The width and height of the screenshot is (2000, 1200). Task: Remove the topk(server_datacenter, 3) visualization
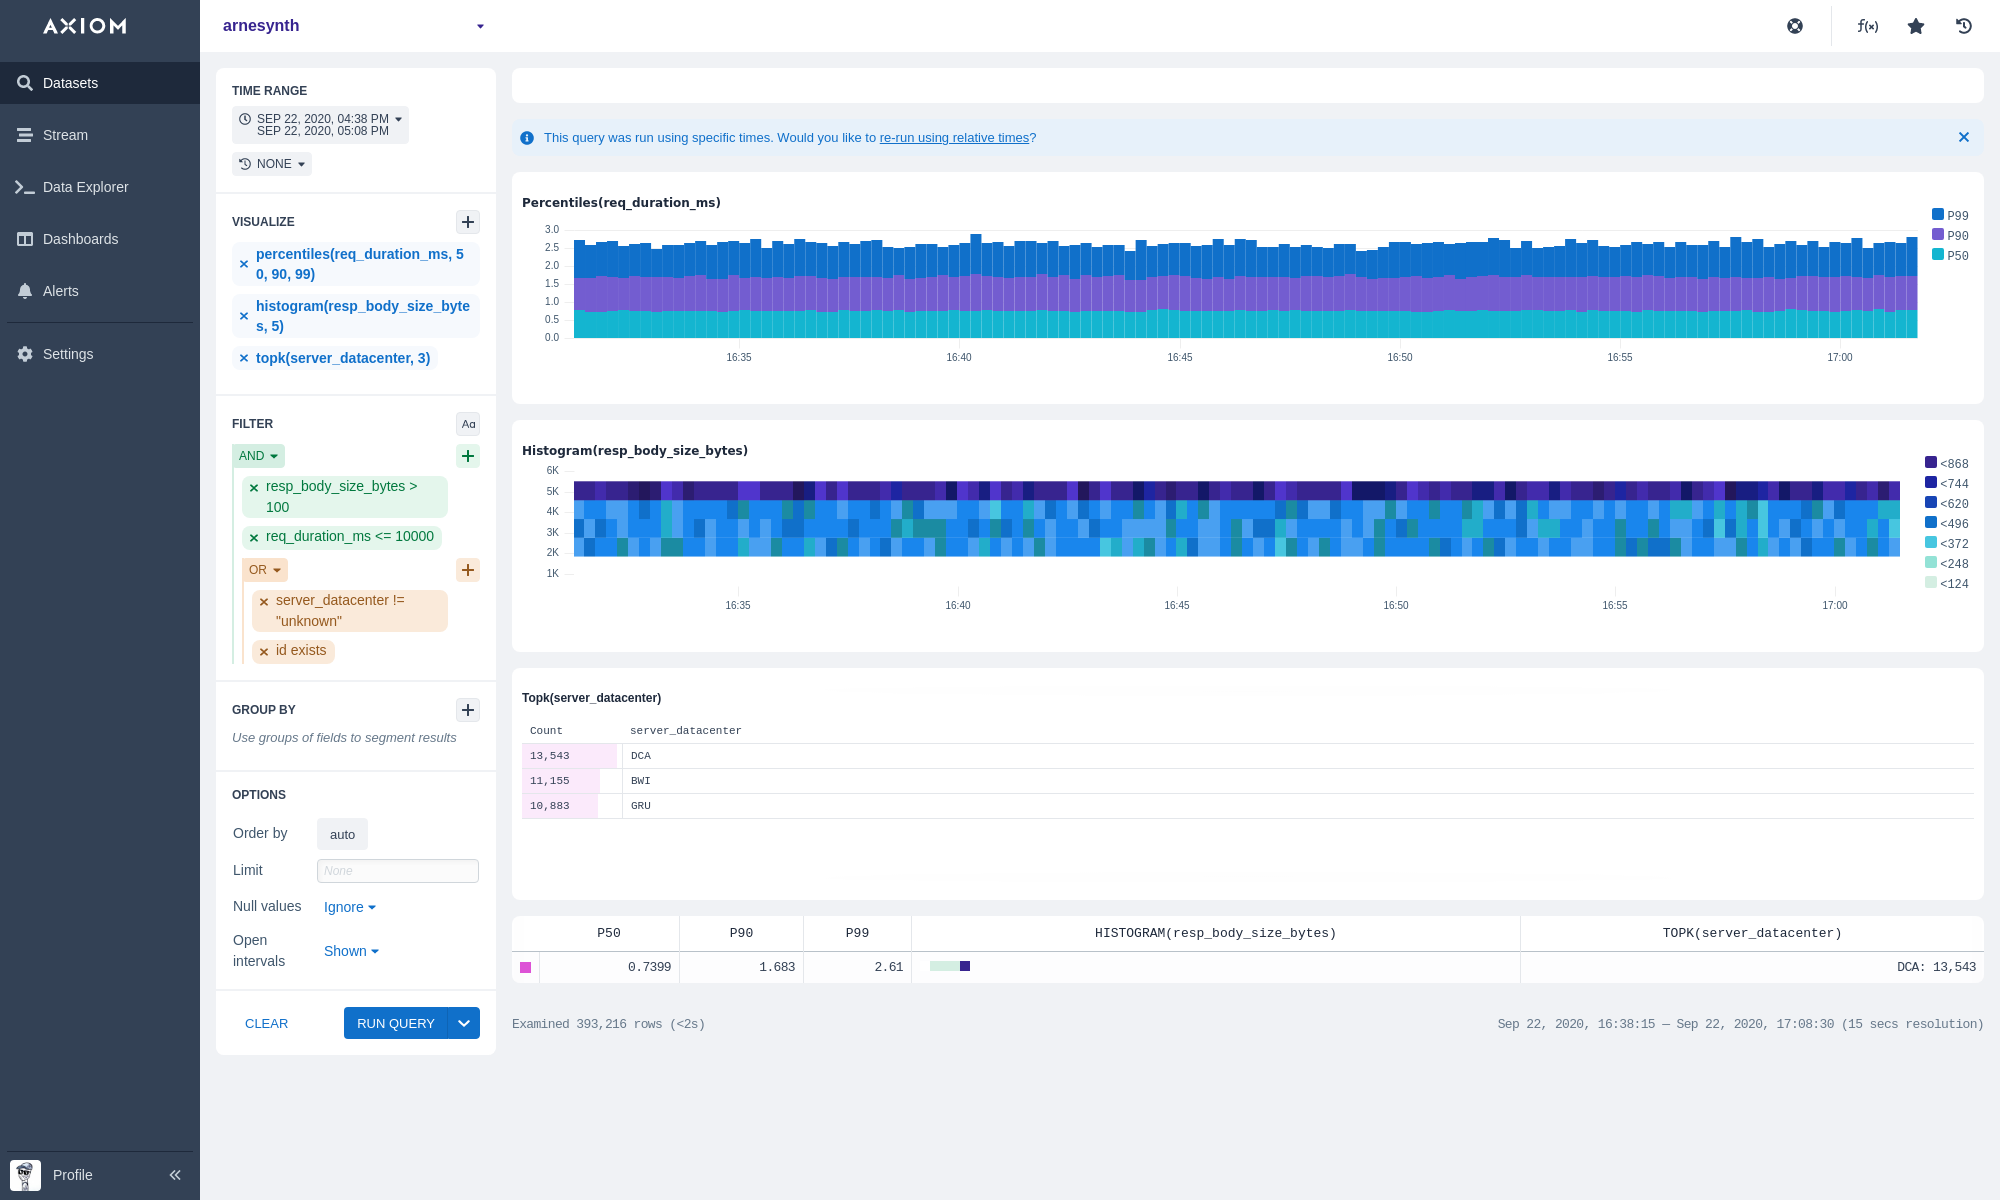click(x=244, y=358)
